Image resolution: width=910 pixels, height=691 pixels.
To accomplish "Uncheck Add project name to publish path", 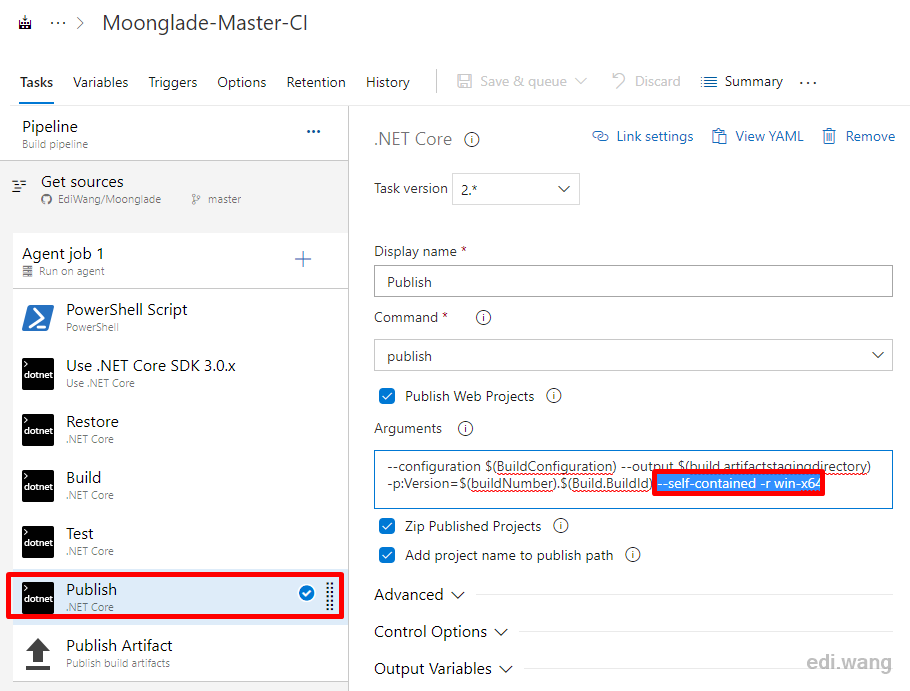I will [387, 555].
